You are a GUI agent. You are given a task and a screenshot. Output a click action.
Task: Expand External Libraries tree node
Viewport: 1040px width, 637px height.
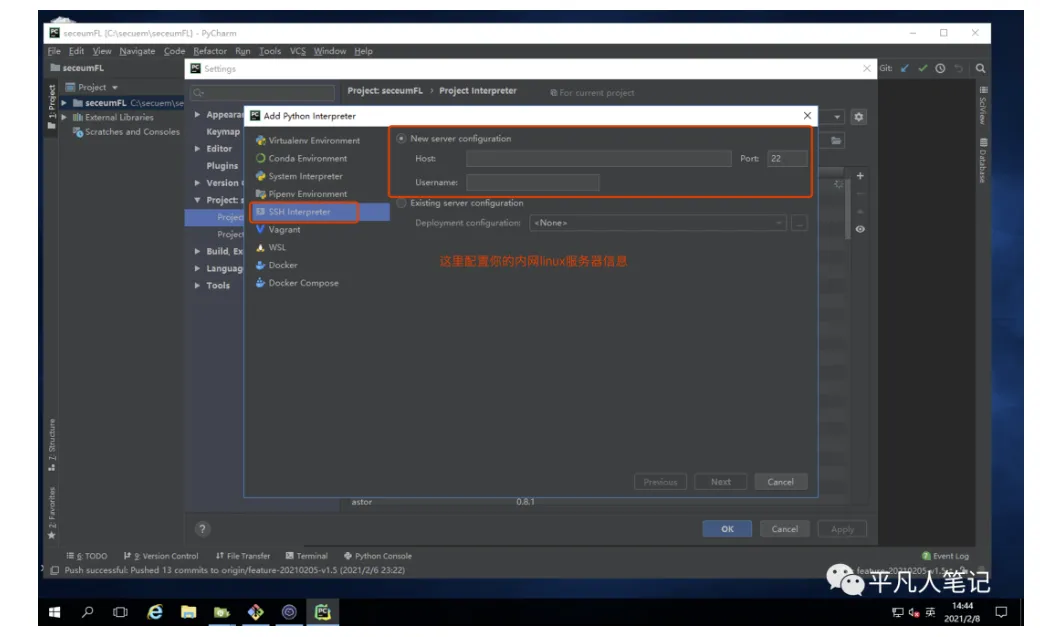[64, 117]
